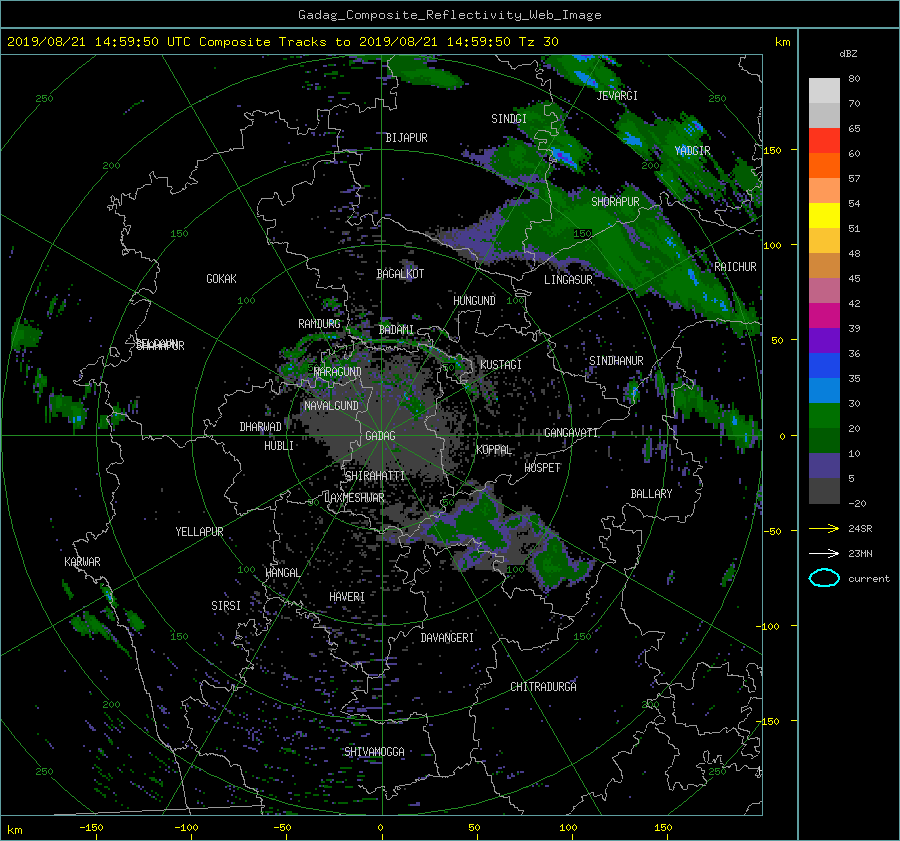
Task: Click the KOPPAL city label
Action: coord(494,450)
